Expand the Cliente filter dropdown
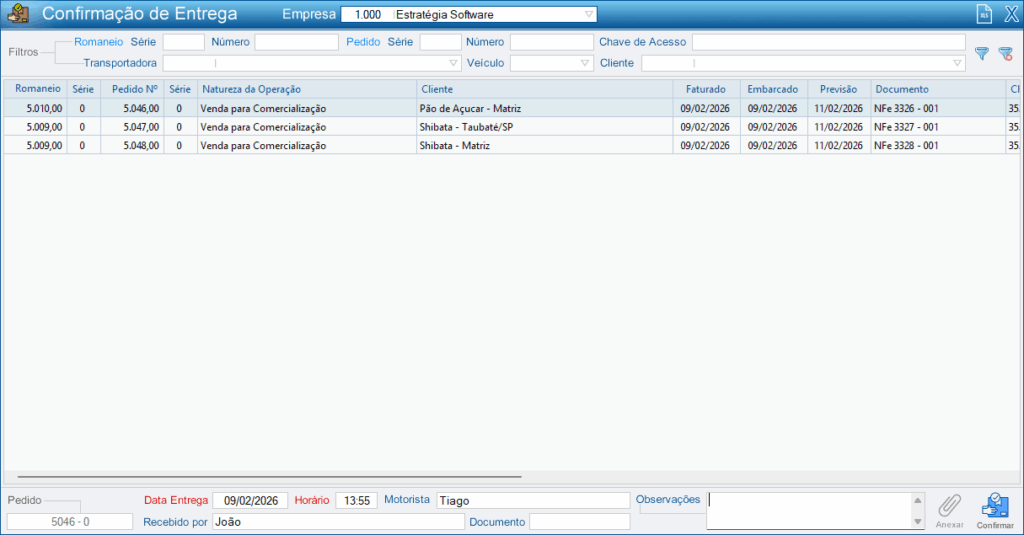Screen dimensions: 1024x535 [x=957, y=63]
